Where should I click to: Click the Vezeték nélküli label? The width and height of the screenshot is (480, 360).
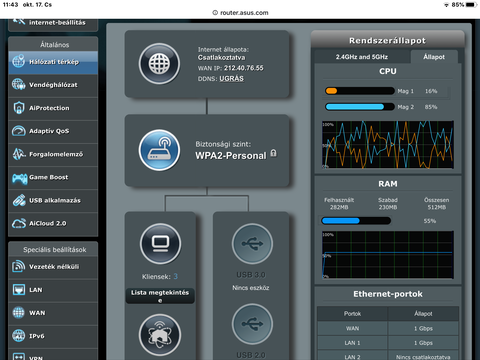coord(54,267)
